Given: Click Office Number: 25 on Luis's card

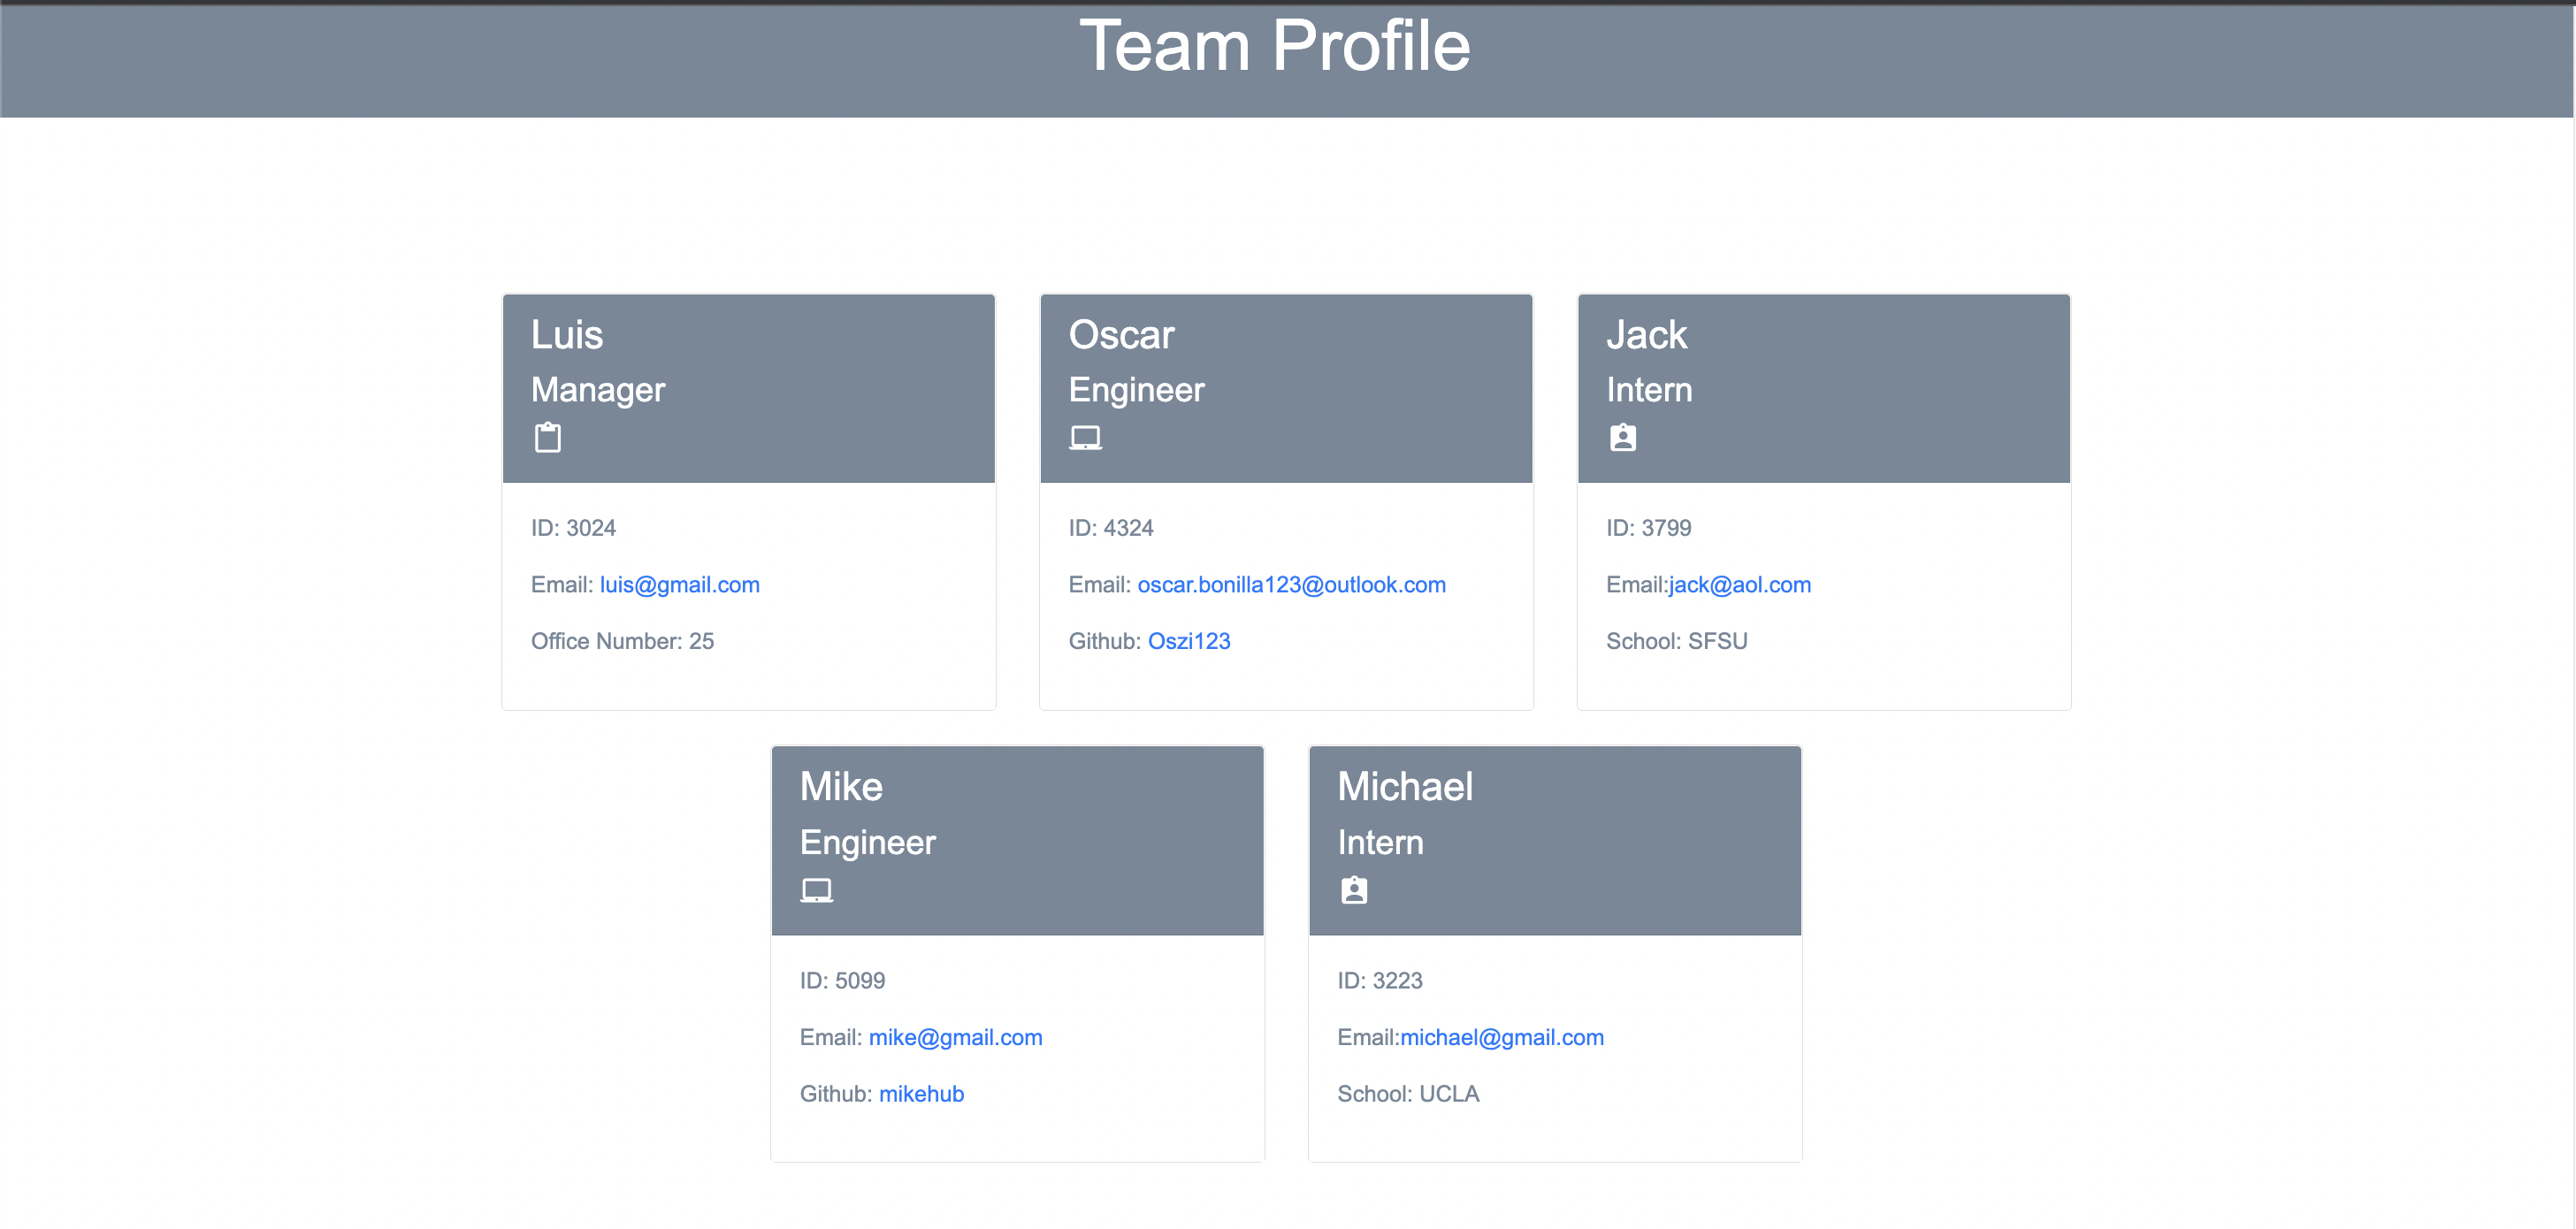Looking at the screenshot, I should [622, 641].
